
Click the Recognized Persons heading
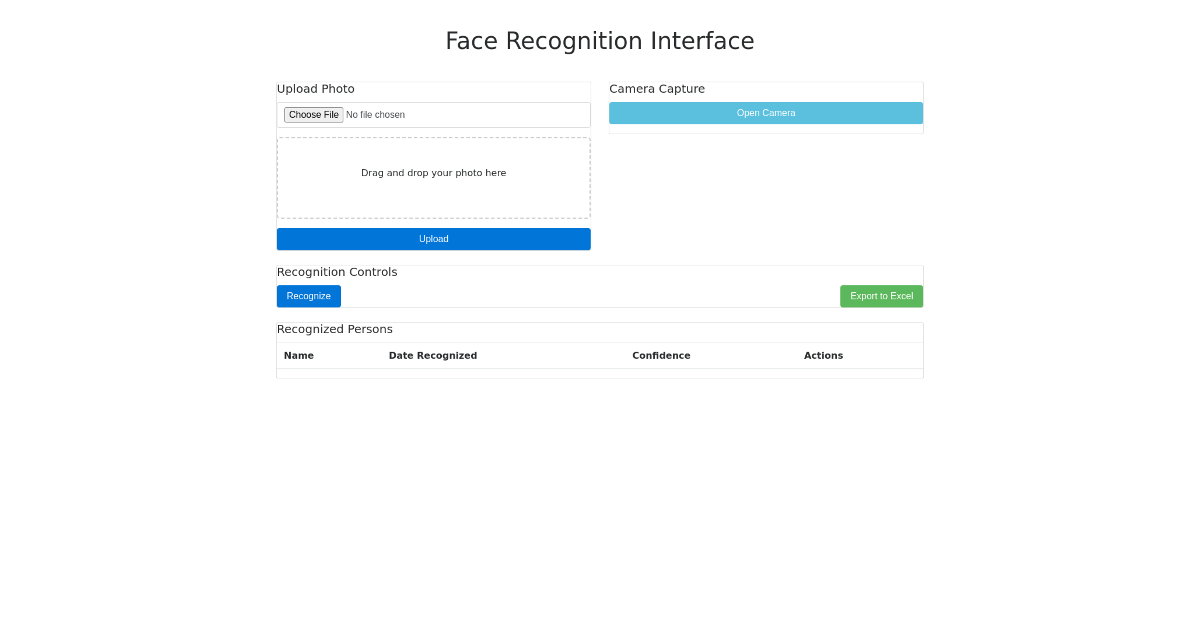(334, 329)
